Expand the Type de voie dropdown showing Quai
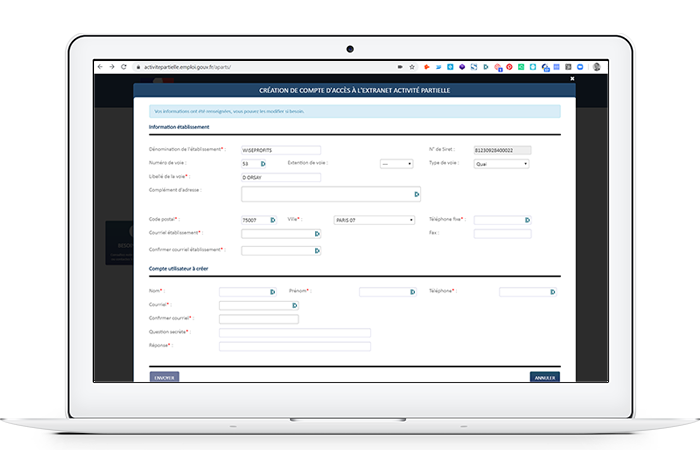The height and width of the screenshot is (470, 700). (501, 164)
